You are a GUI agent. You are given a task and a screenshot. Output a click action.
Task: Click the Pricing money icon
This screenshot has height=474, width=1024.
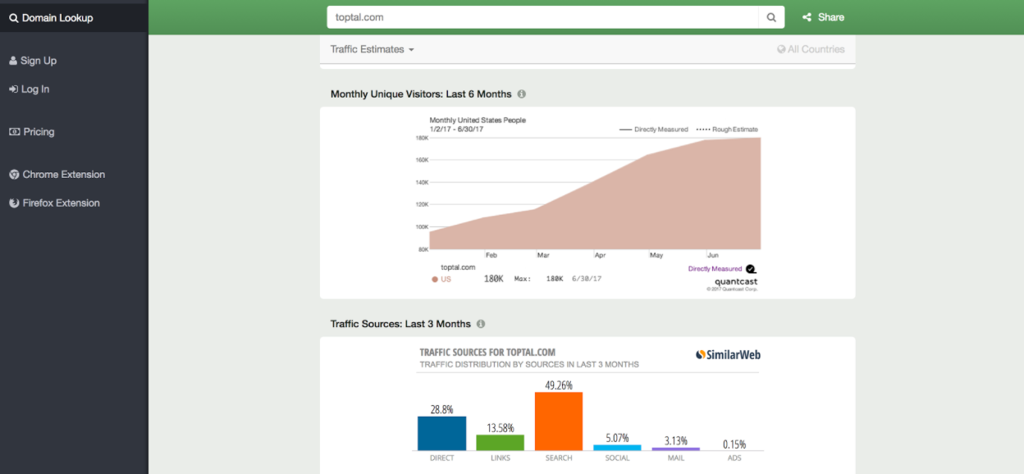[14, 132]
